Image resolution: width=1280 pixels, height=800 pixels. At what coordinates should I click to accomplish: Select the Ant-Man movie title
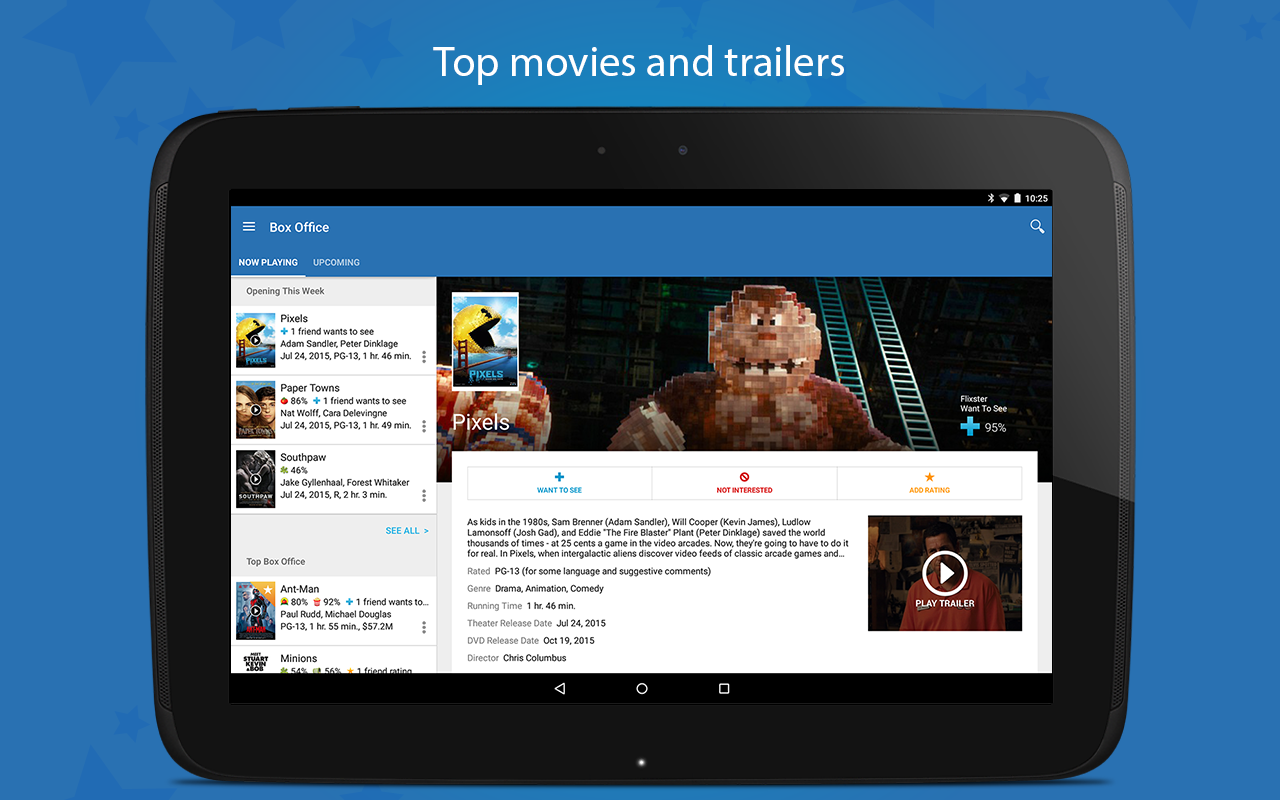(300, 589)
